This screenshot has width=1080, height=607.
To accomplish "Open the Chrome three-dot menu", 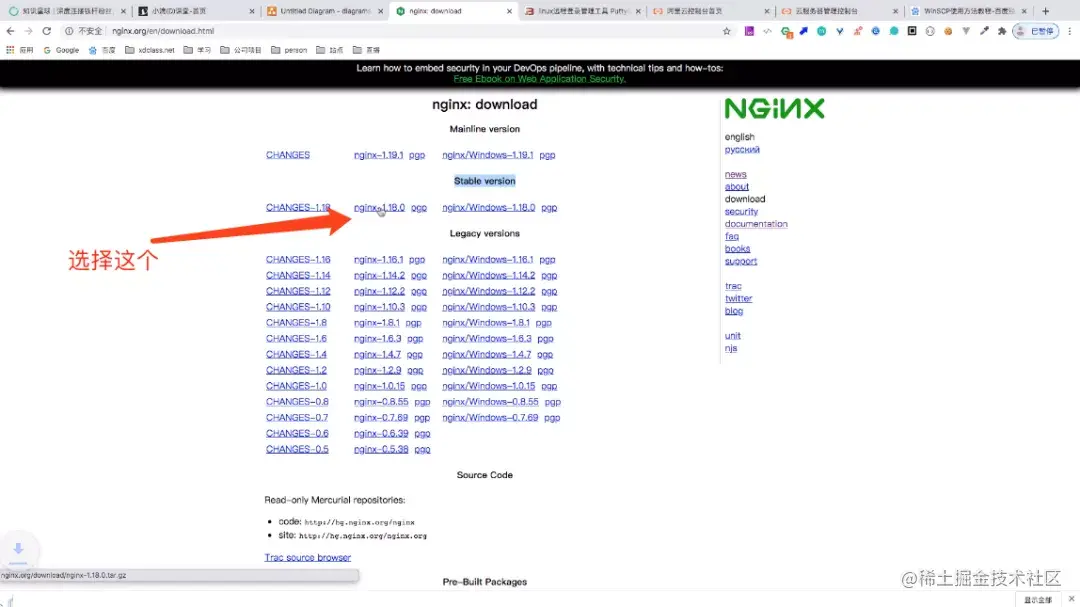I will 1070,31.
